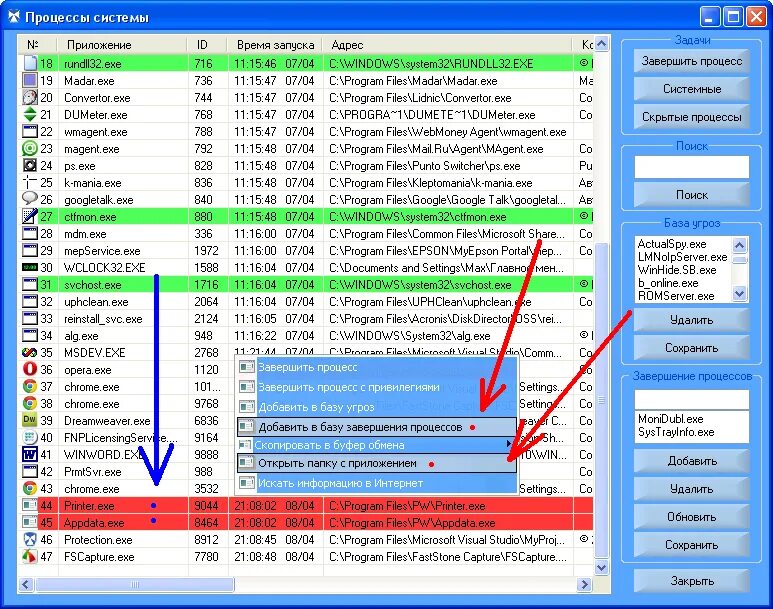Click 'Сохранить' in Завершение процессов

(x=691, y=545)
